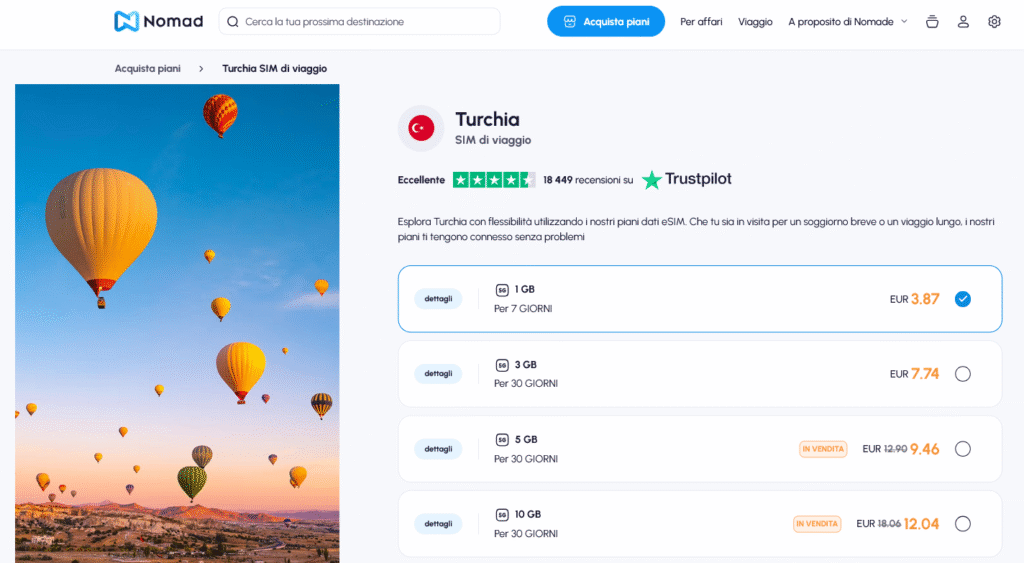
Task: Follow the Acquista piani breadcrumb link
Action: [148, 69]
